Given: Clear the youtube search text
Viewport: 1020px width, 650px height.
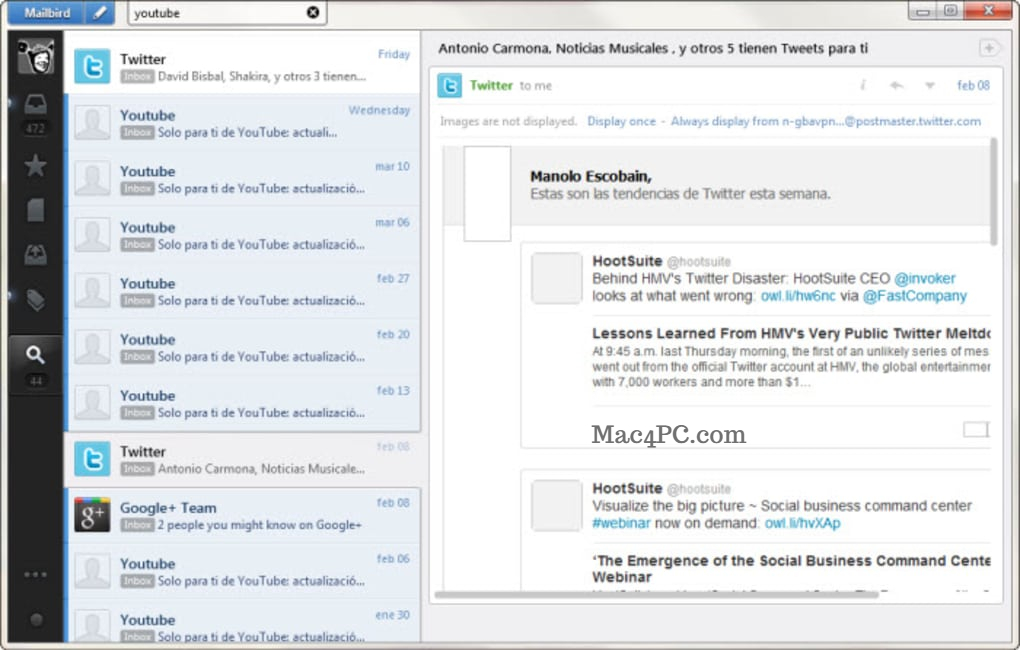Looking at the screenshot, I should pyautogui.click(x=313, y=12).
